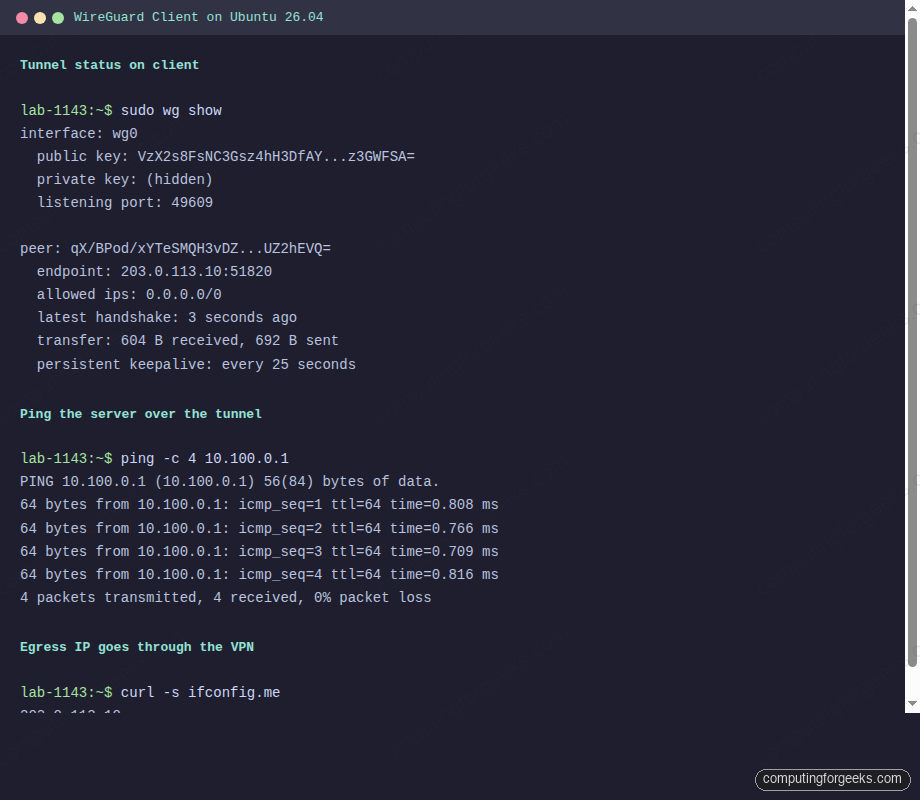Select the curl -s ifconfig.me command

point(200,692)
